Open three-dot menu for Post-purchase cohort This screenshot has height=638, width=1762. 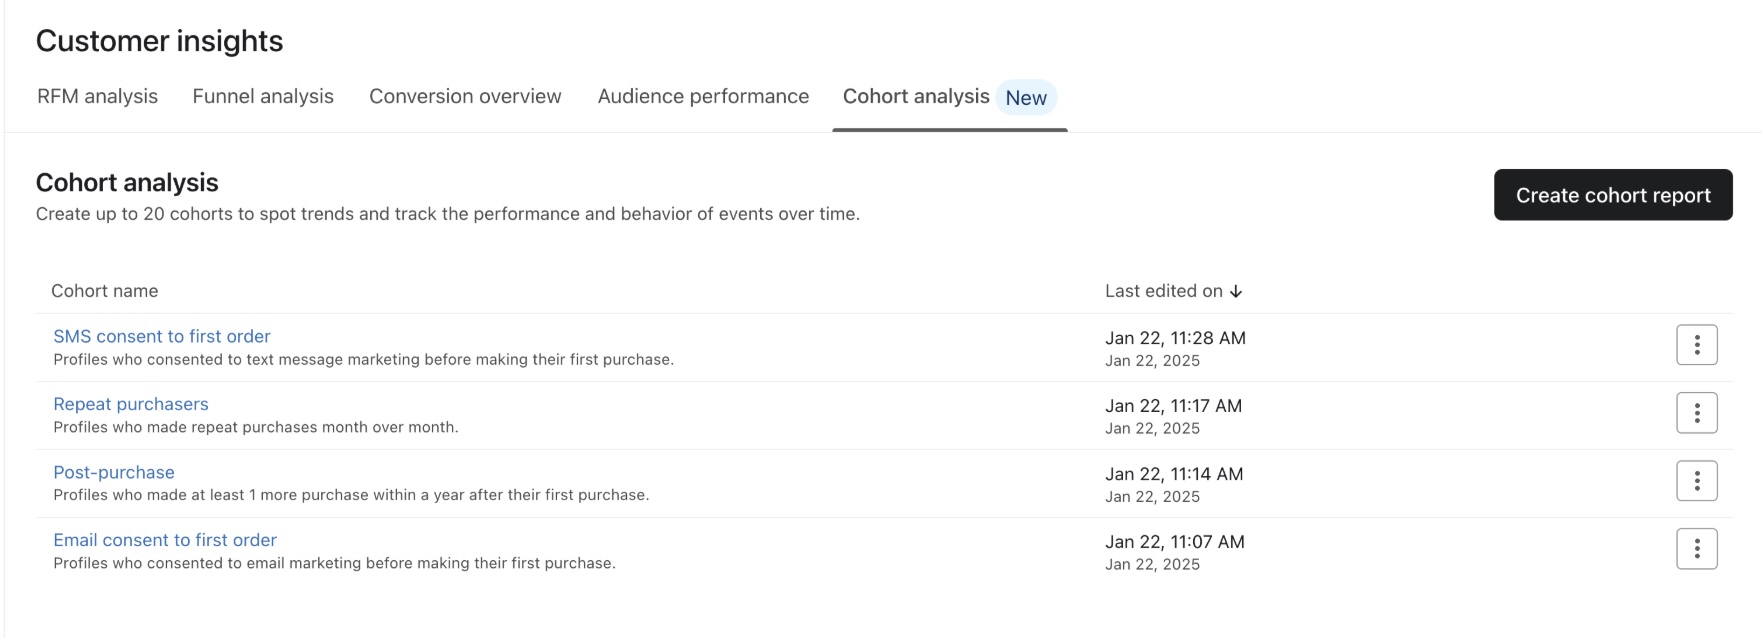point(1696,481)
